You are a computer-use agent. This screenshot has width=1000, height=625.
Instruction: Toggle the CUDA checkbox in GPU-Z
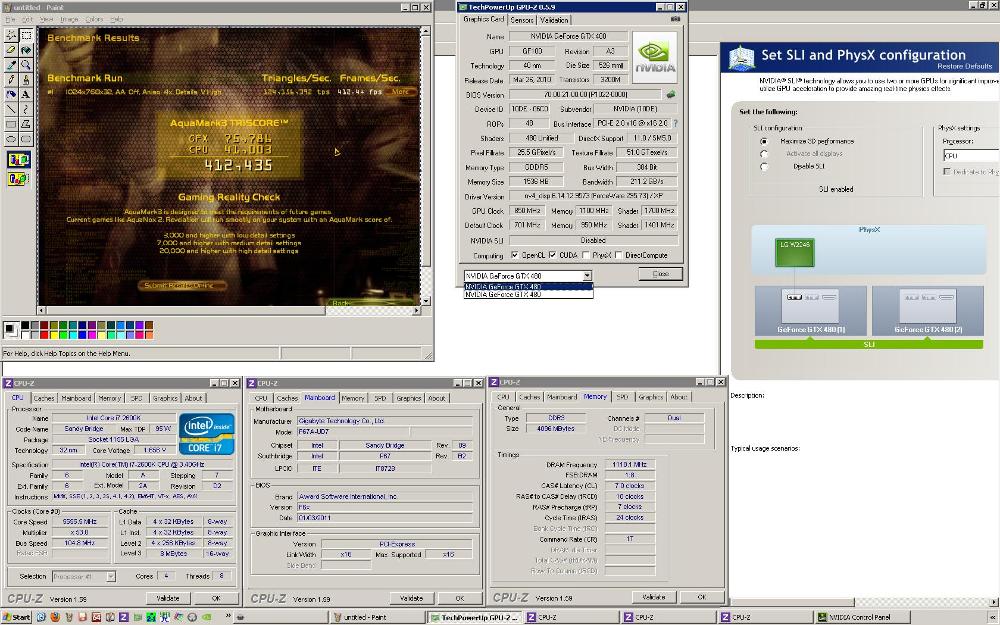552,255
